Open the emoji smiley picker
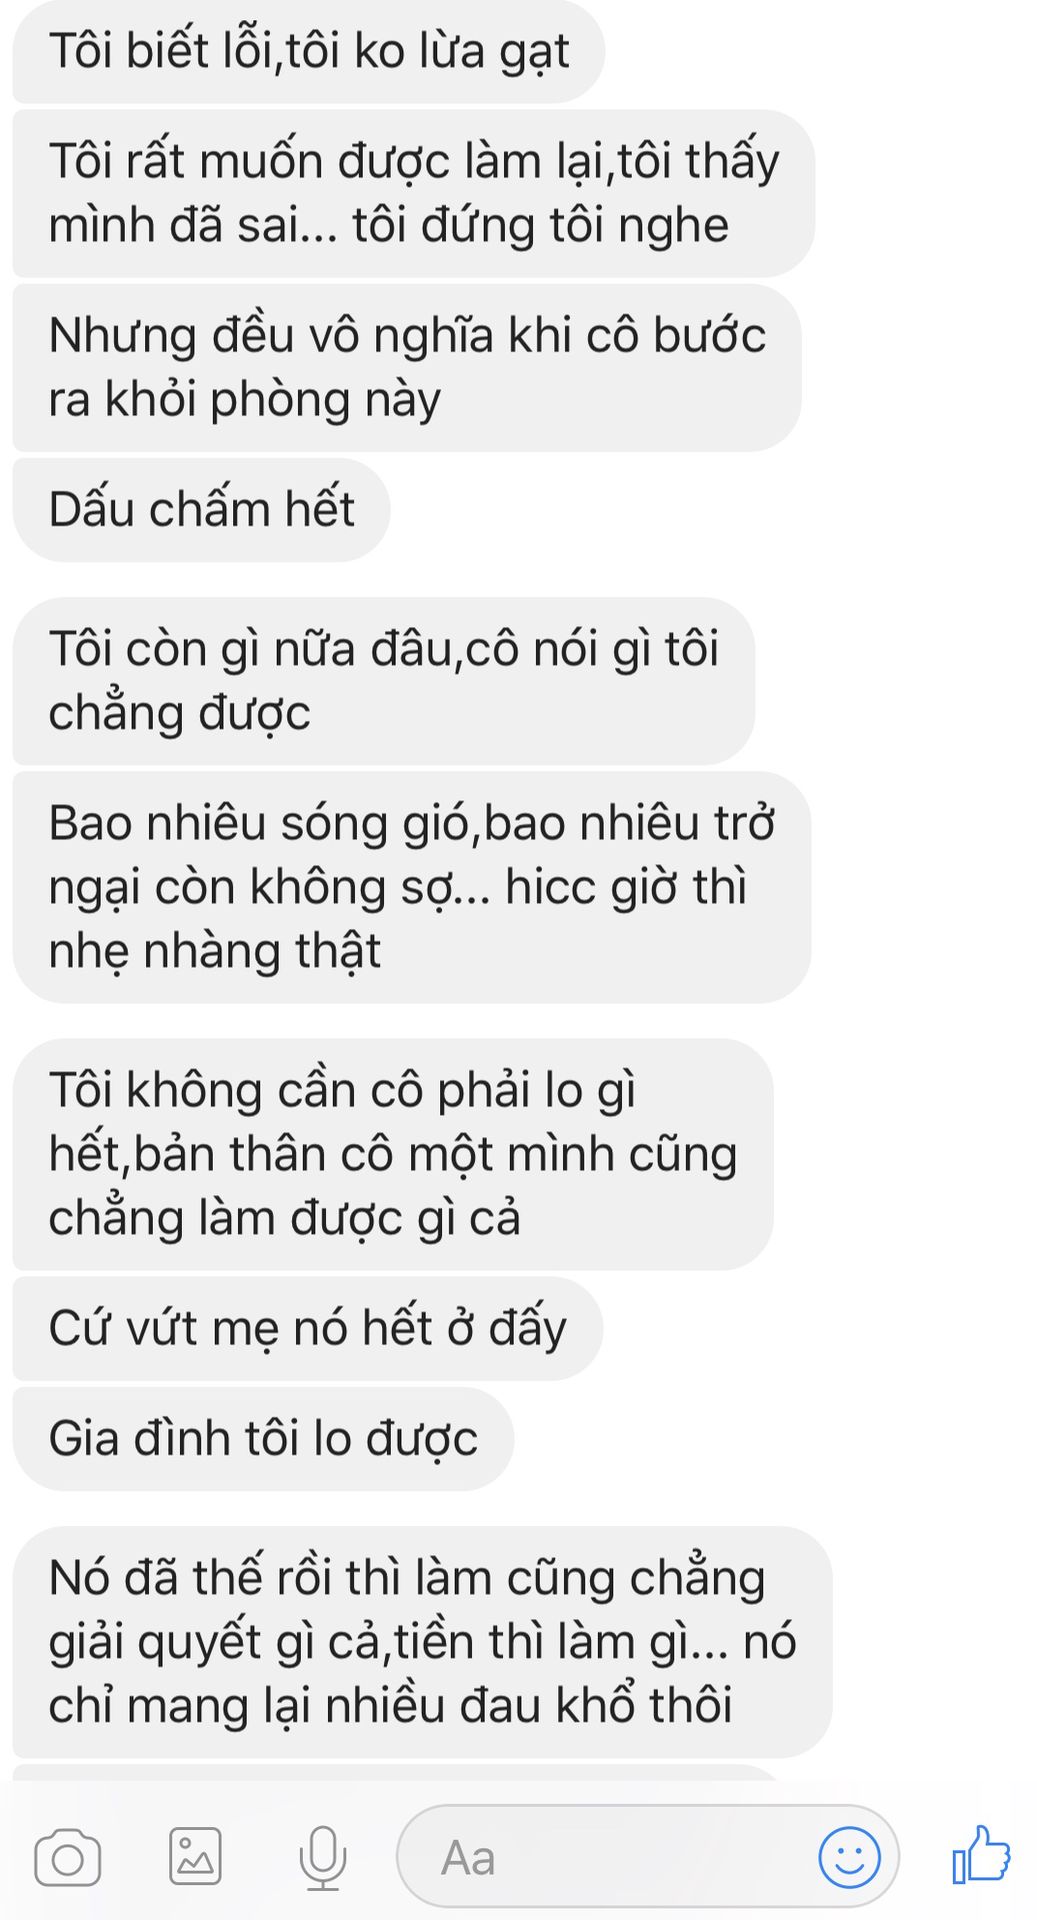Screen dimensions: 1037x1920 point(849,1858)
